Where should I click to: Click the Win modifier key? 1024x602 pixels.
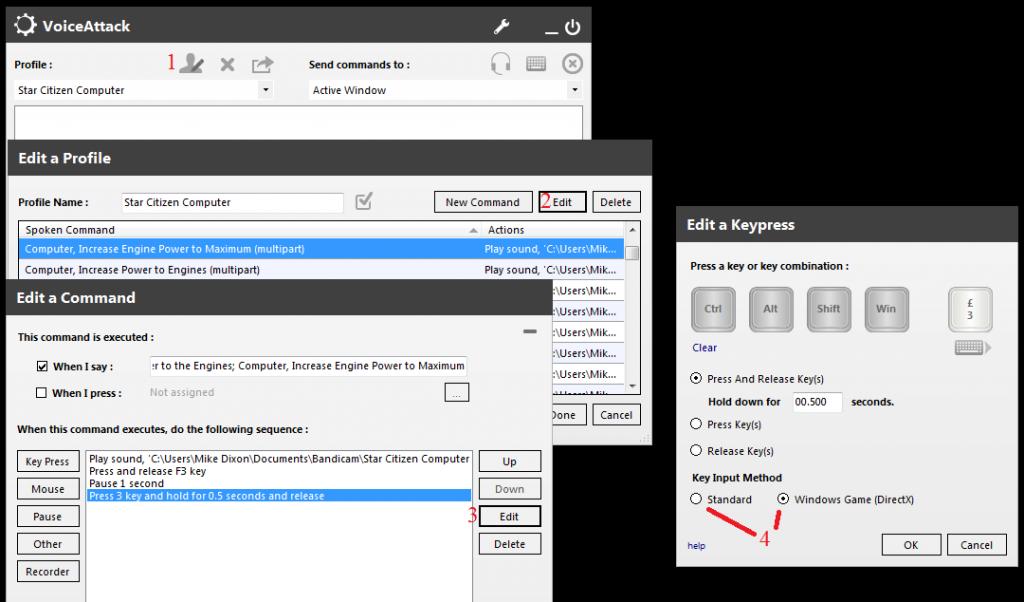point(886,309)
